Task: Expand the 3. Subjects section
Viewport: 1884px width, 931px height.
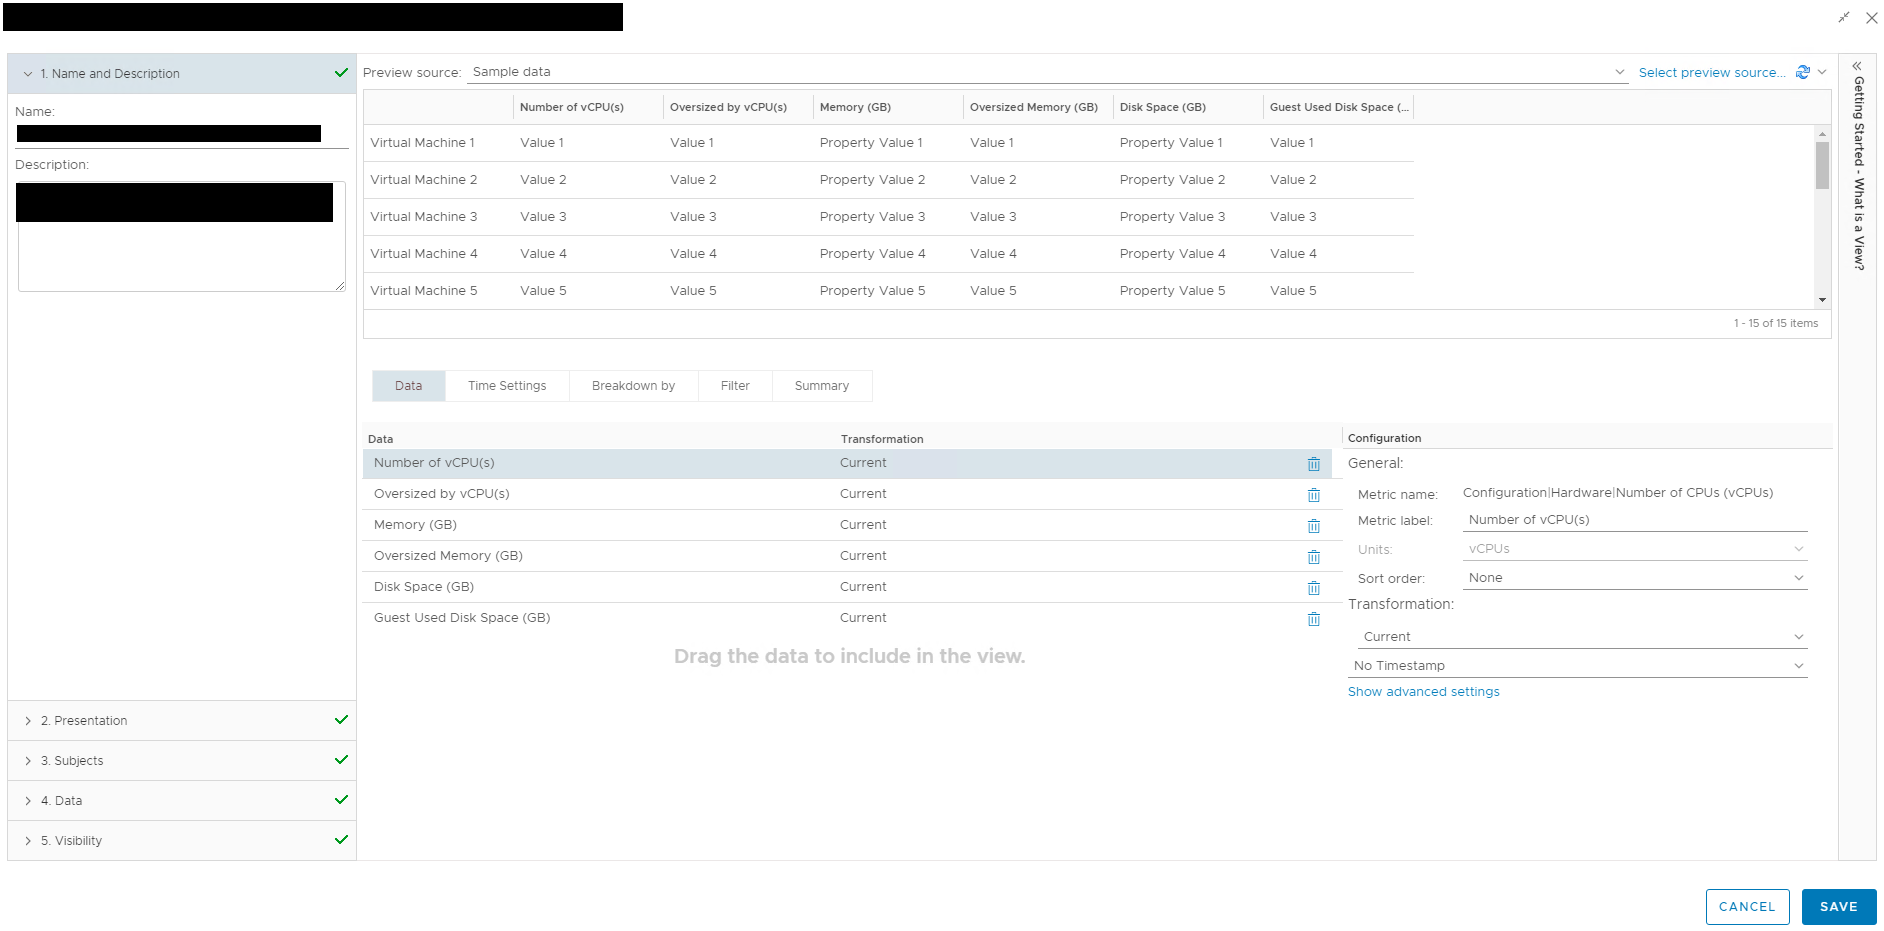Action: (78, 761)
